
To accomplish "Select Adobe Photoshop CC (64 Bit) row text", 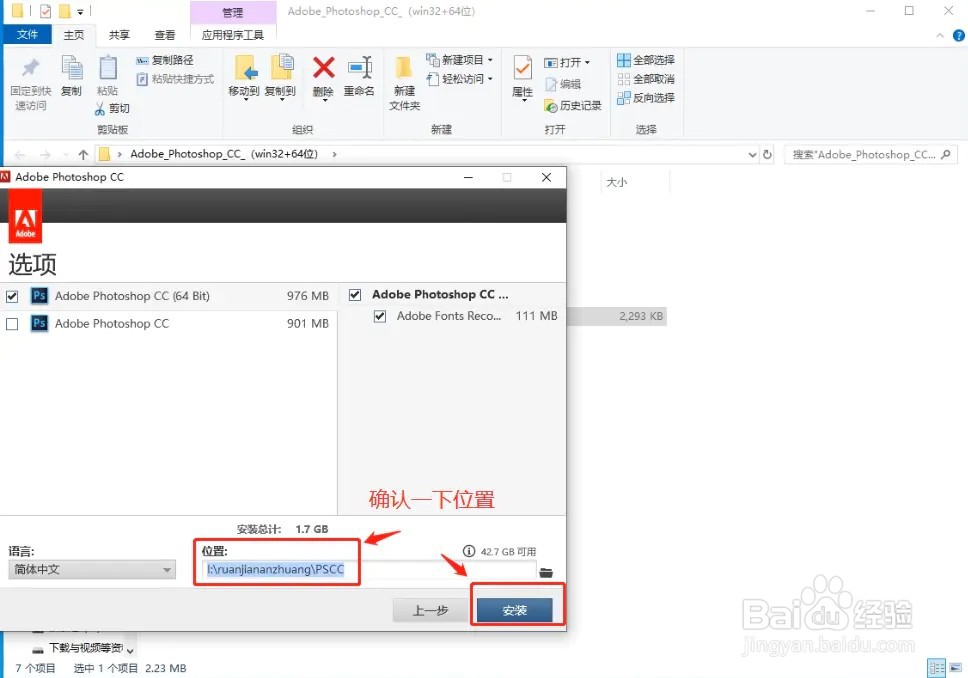I will (x=132, y=296).
